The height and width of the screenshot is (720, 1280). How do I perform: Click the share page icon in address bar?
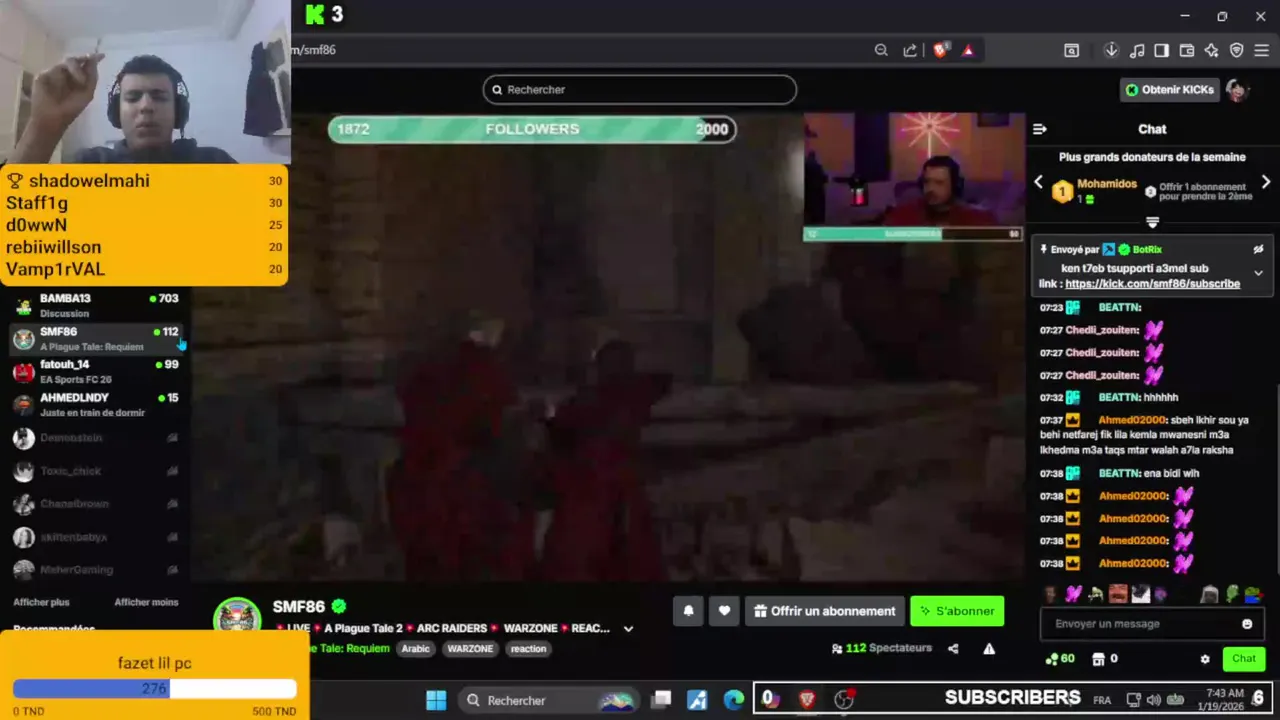[x=910, y=50]
